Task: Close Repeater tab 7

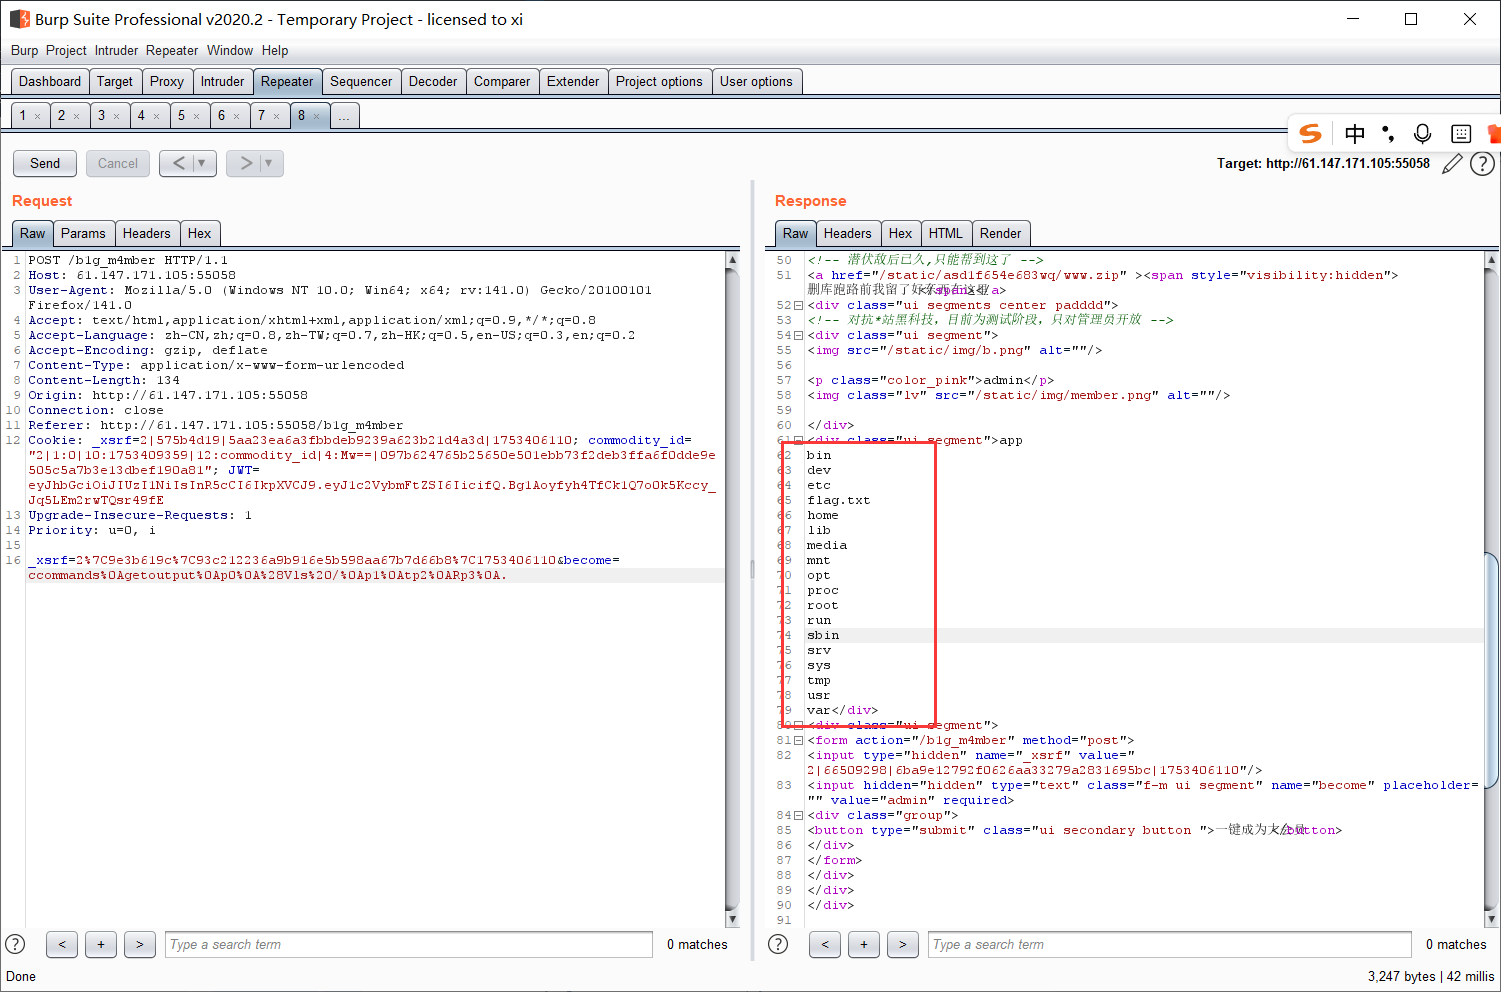Action: point(276,116)
